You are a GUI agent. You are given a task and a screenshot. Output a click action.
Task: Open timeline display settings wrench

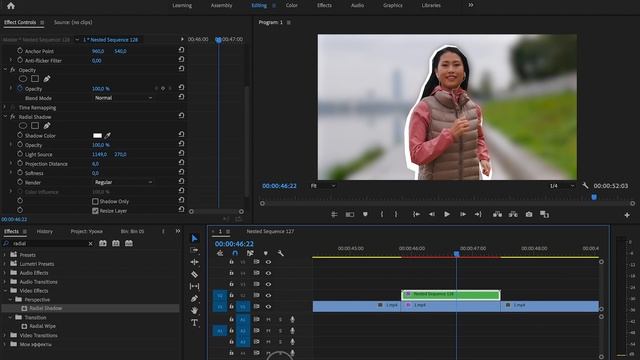click(x=281, y=253)
